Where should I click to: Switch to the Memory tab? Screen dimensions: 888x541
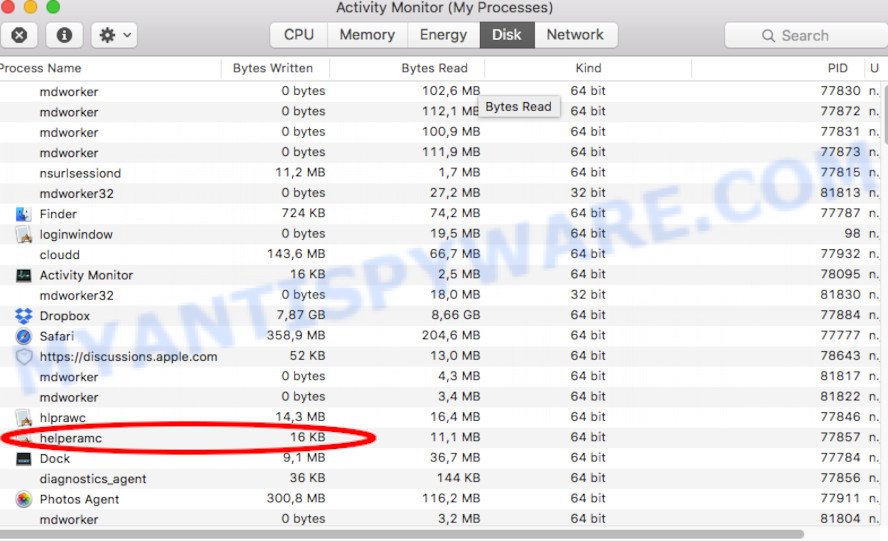[x=367, y=35]
